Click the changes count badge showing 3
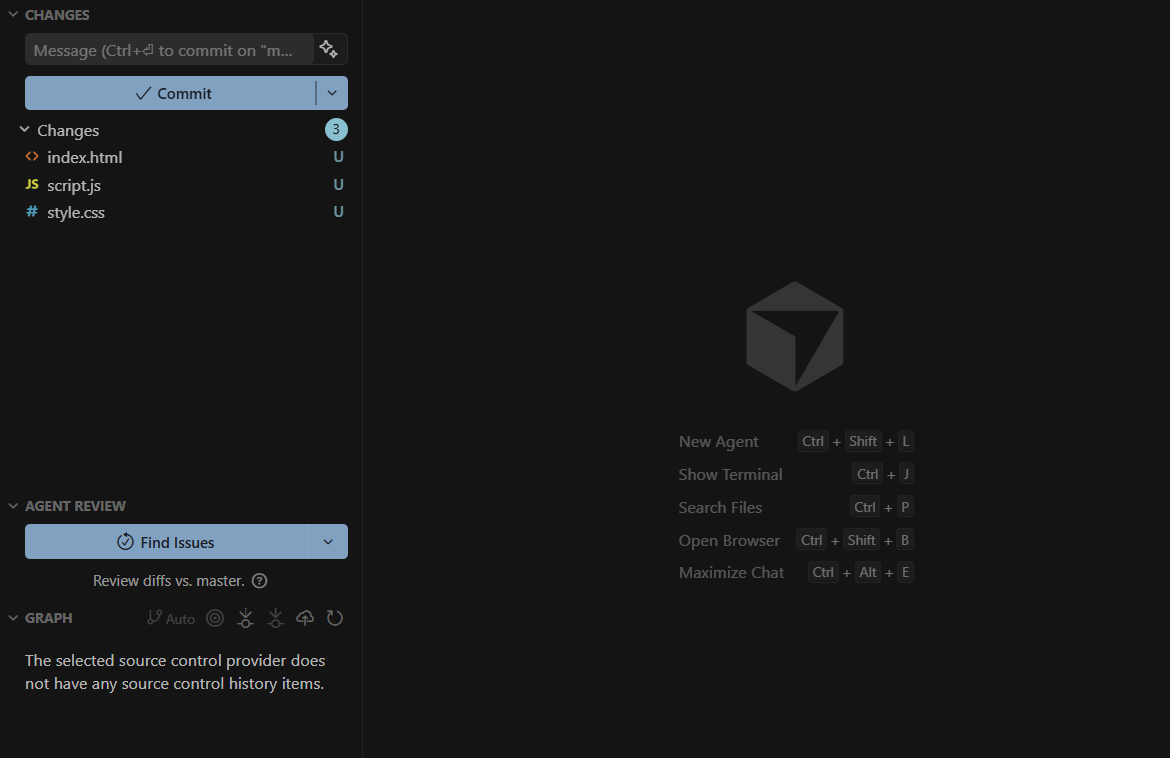1170x758 pixels. tap(336, 130)
